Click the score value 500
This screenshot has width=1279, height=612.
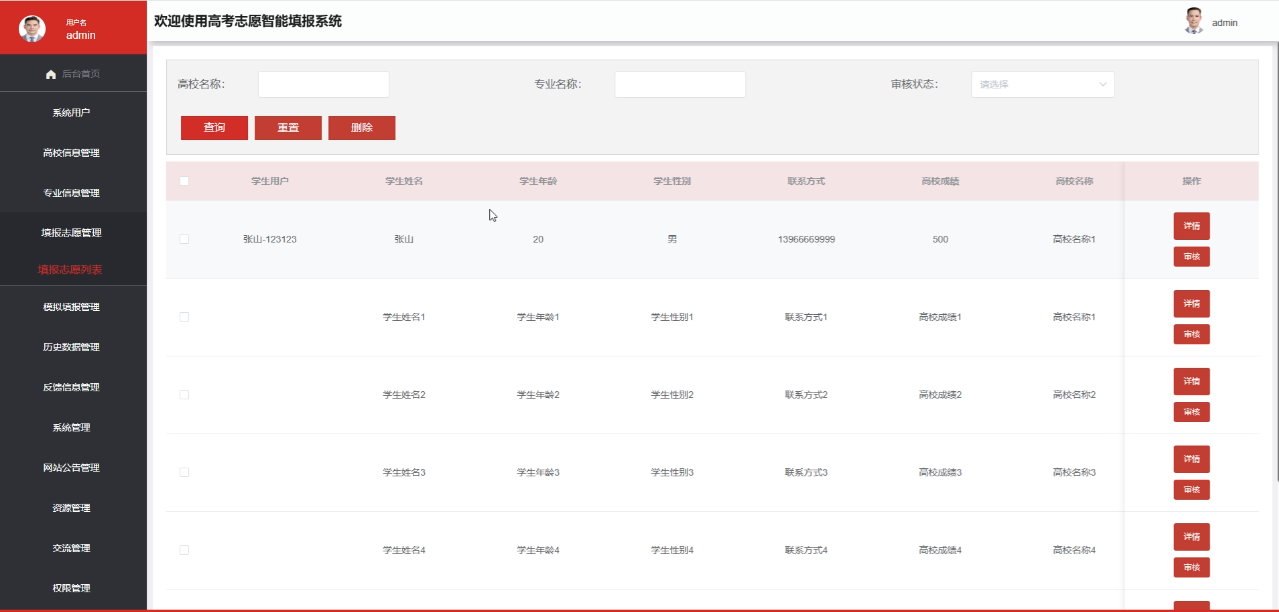(x=940, y=239)
